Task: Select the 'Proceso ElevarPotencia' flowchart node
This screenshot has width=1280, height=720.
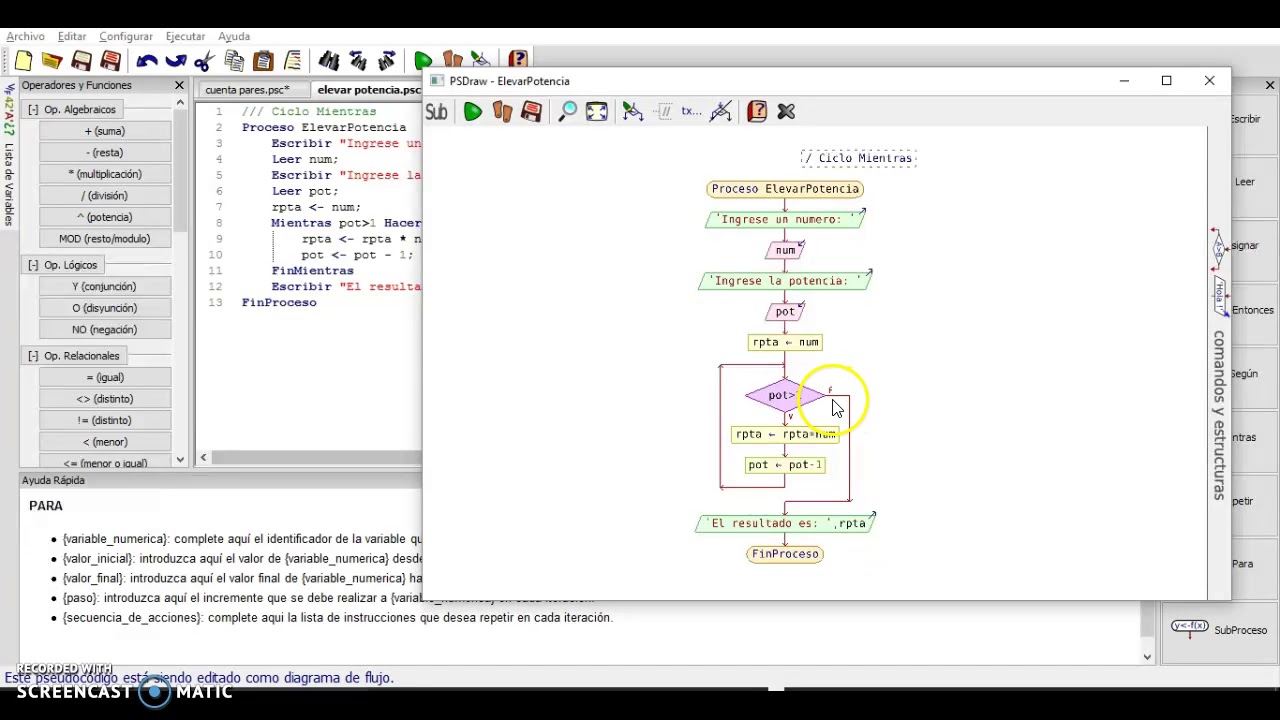Action: coord(785,189)
